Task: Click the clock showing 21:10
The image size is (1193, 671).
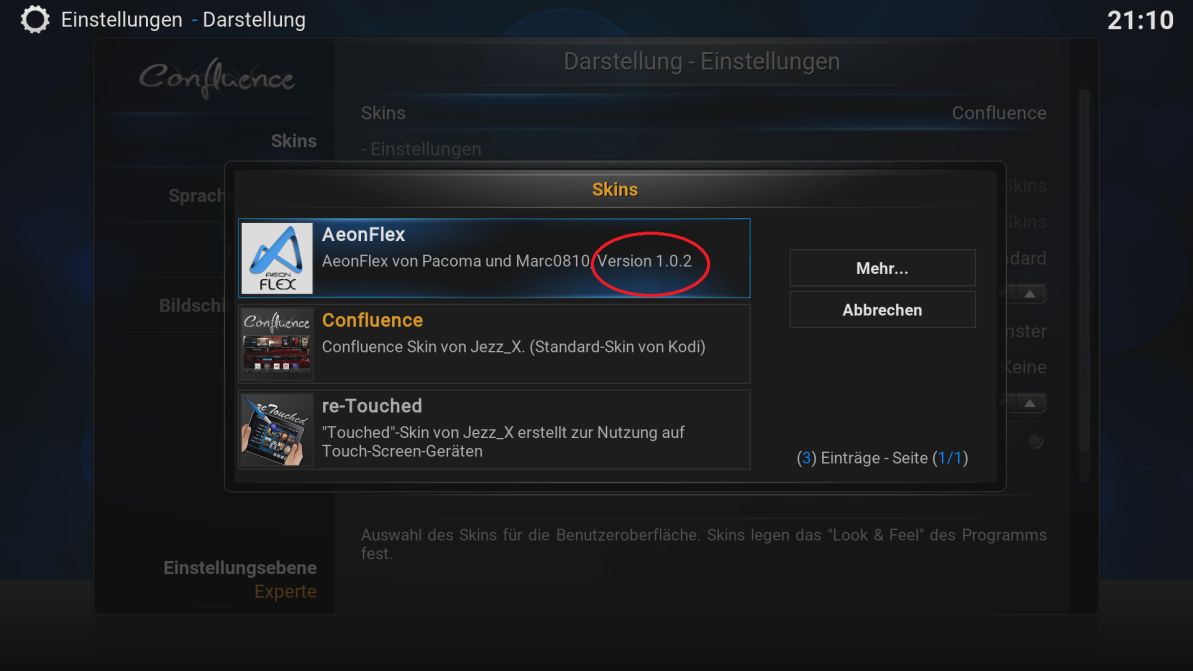Action: [1140, 20]
